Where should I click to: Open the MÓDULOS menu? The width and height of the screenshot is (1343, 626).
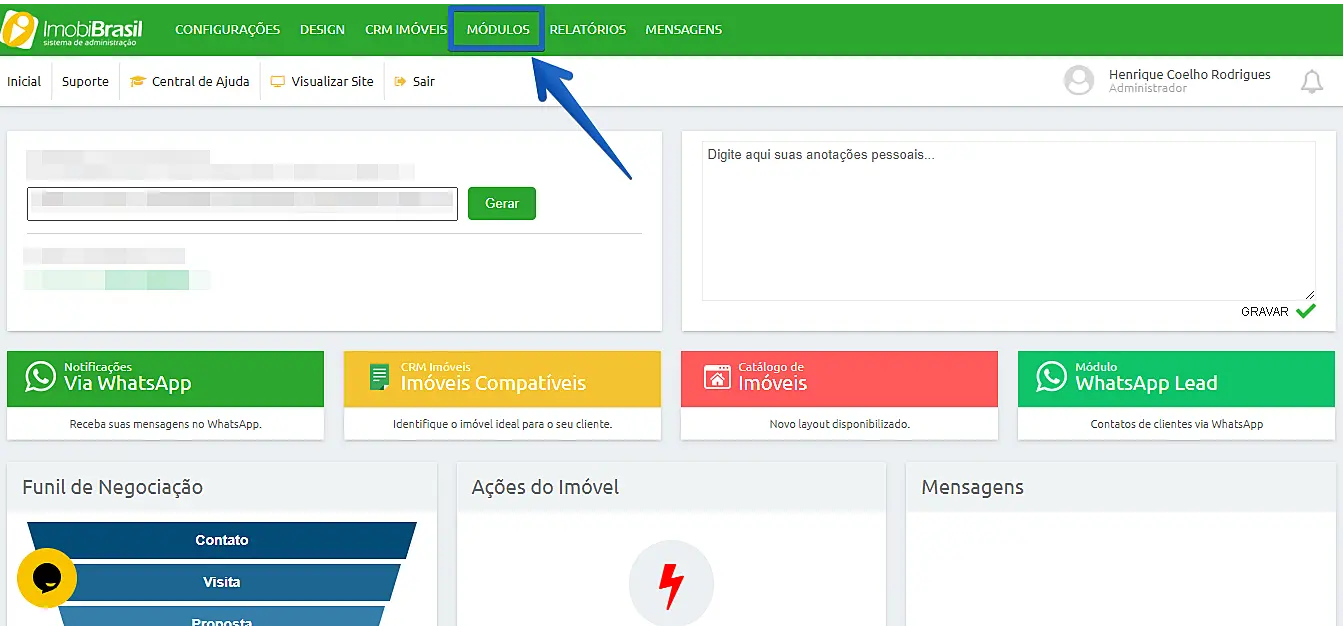point(497,29)
